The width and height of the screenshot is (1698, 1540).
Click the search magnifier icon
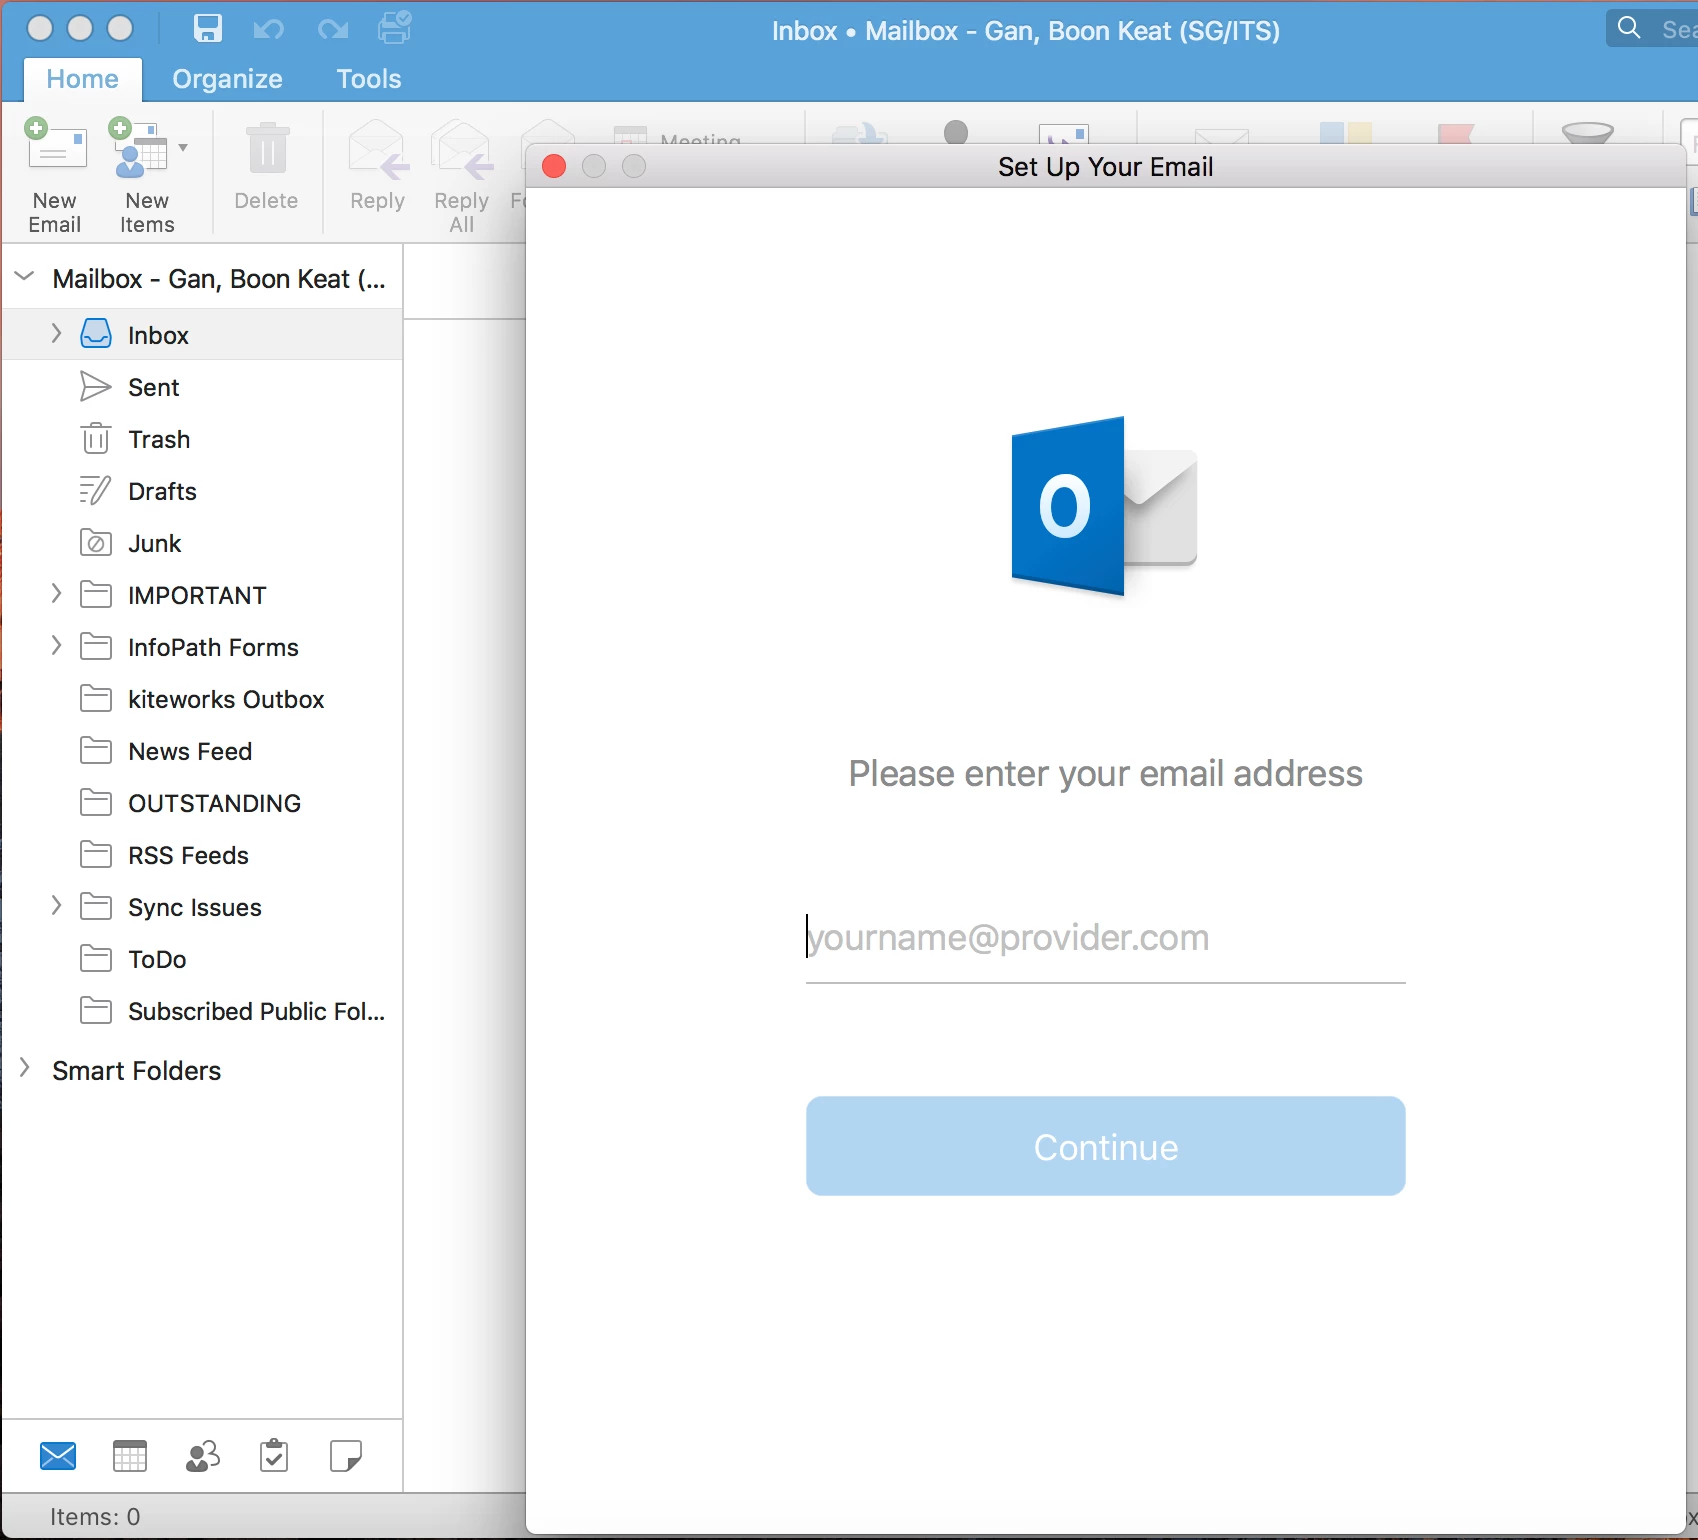(x=1629, y=27)
